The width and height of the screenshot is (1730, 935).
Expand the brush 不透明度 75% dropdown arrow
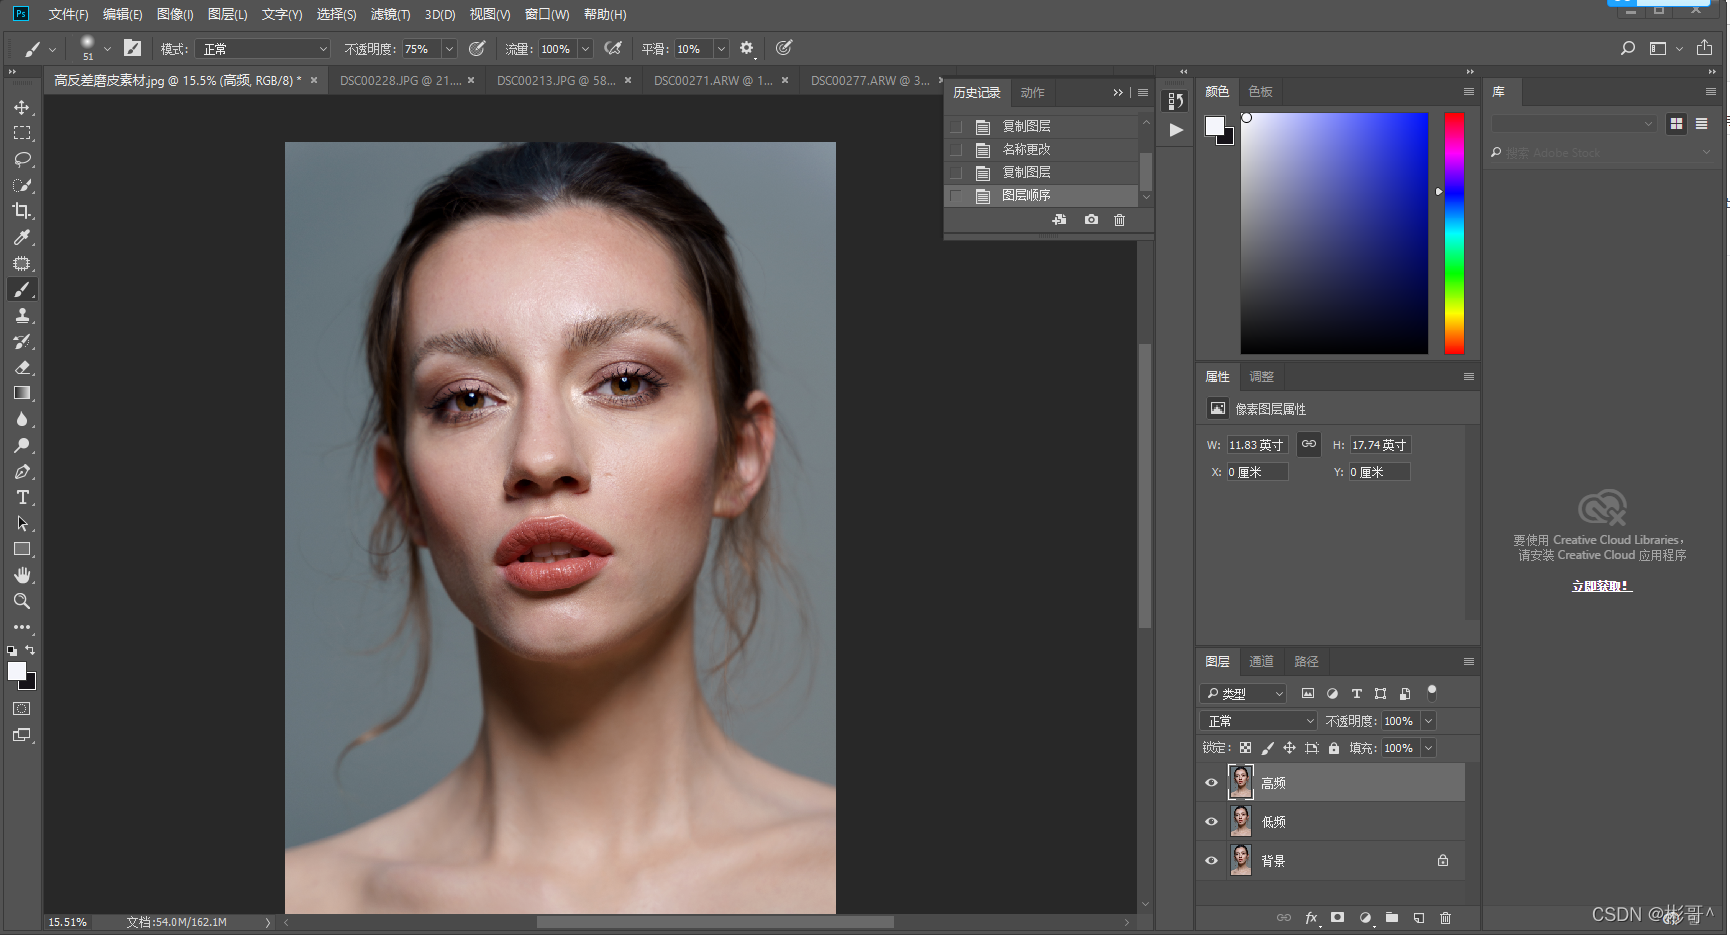click(x=449, y=49)
